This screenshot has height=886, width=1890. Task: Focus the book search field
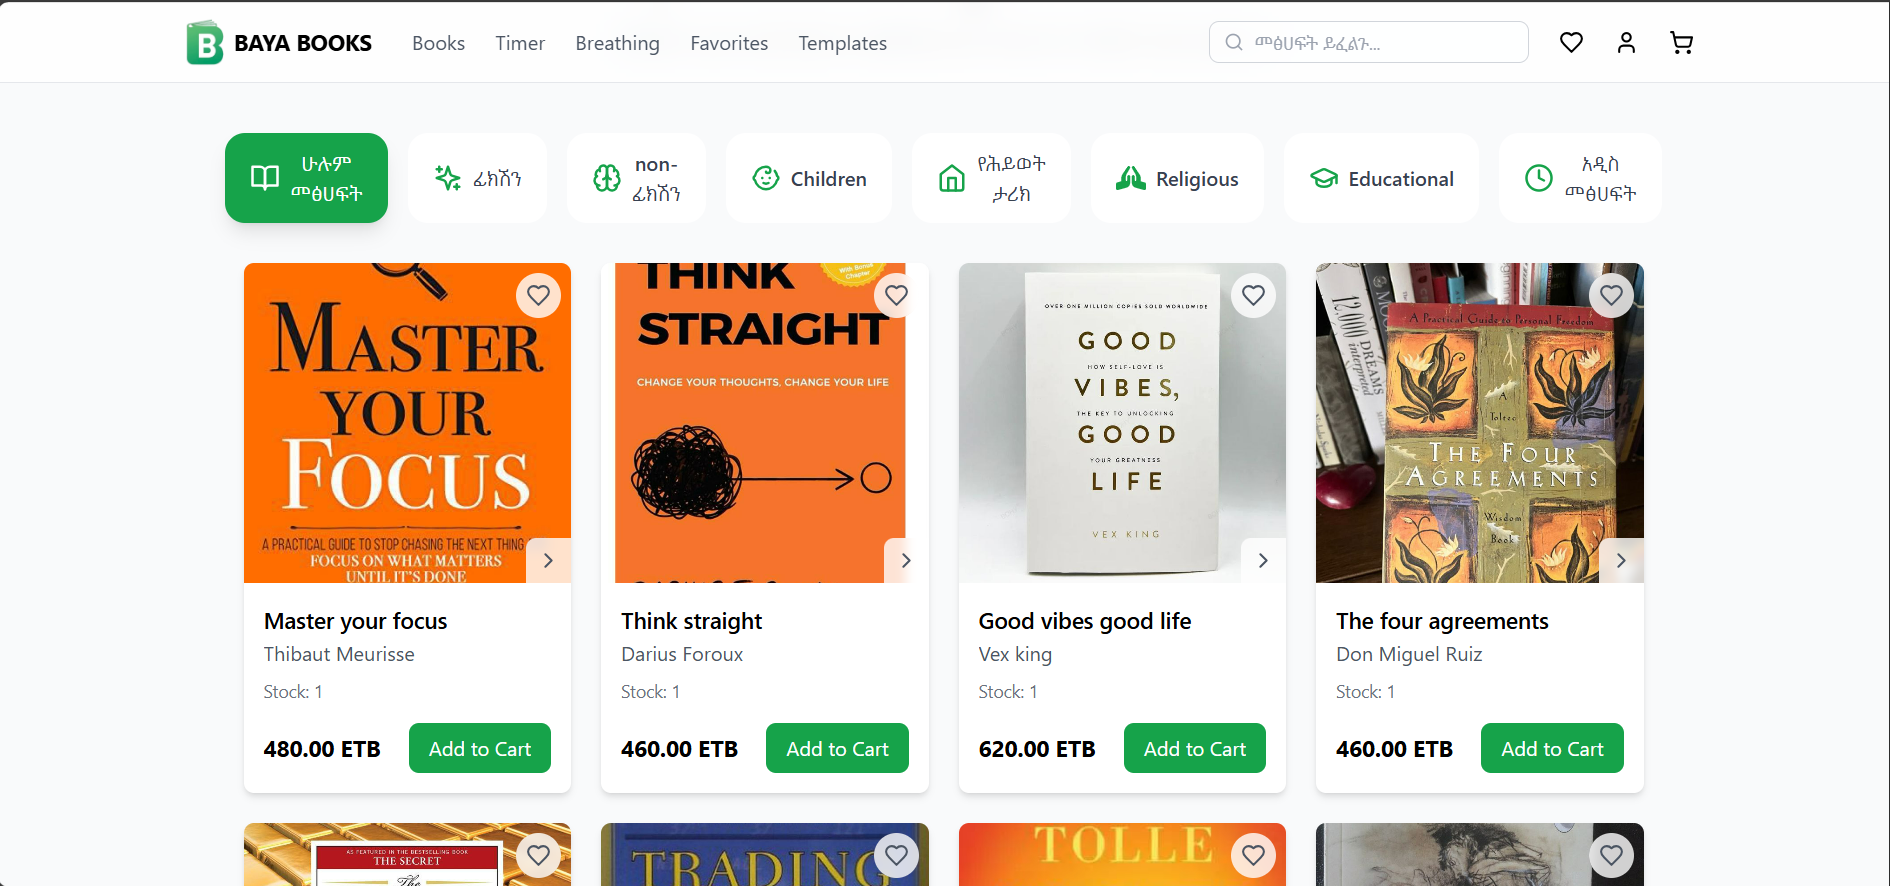point(1380,43)
